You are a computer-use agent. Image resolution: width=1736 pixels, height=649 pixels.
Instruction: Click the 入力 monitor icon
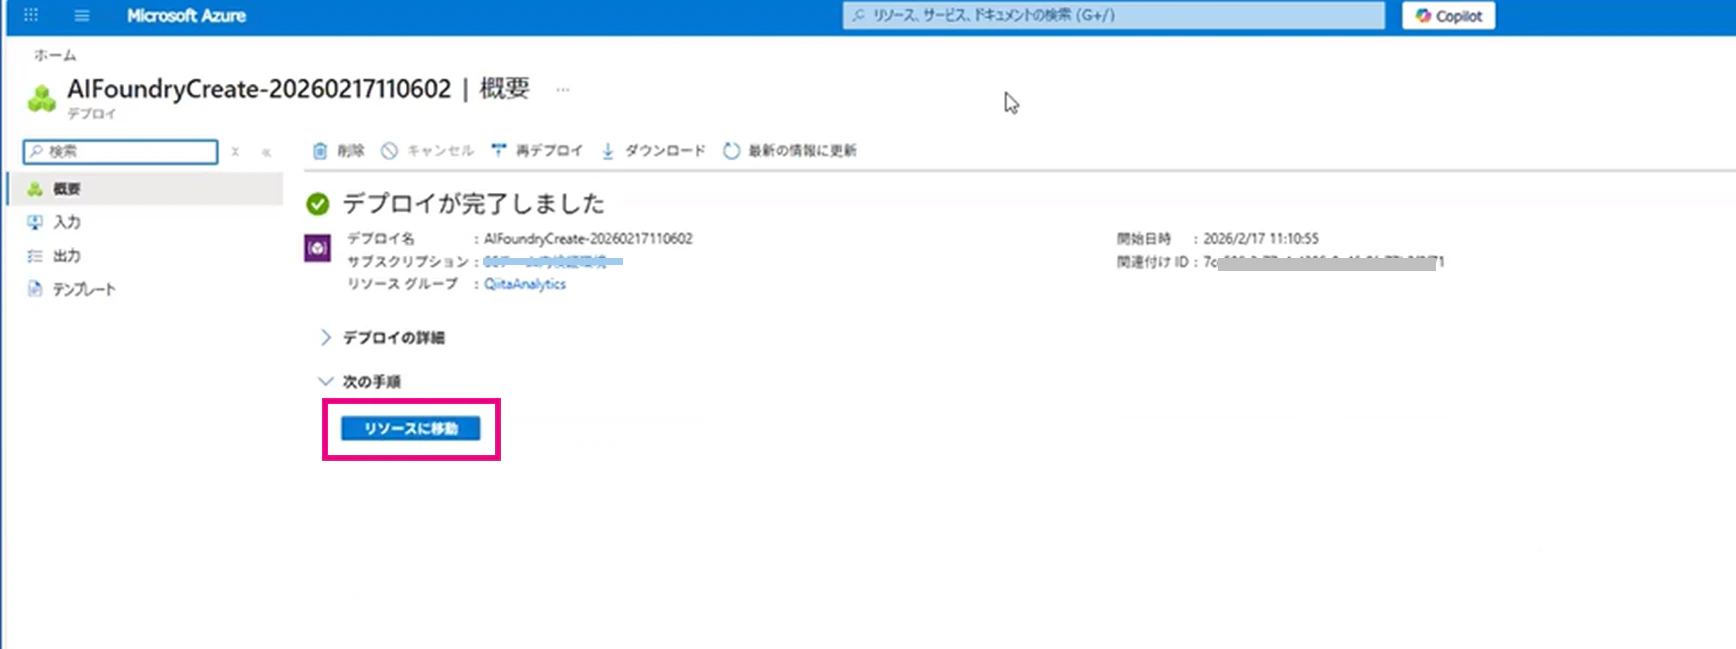tap(35, 222)
